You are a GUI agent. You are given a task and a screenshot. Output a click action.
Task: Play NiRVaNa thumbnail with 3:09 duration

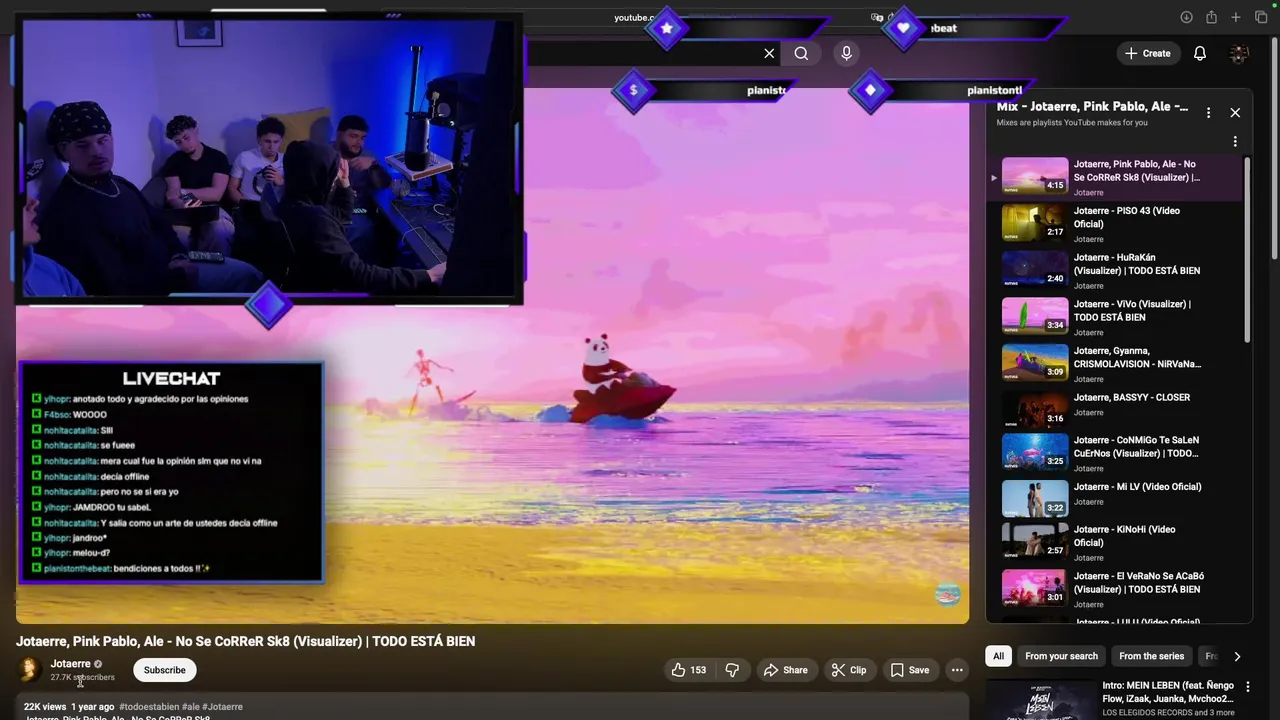point(1035,362)
